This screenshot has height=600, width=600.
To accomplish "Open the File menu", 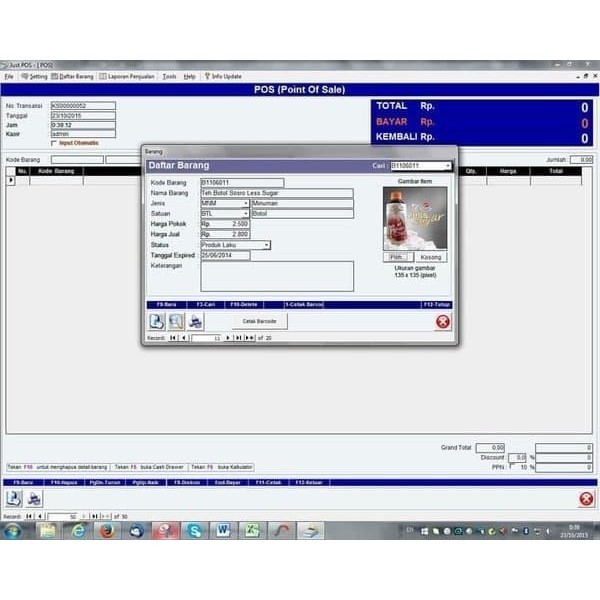I will [x=9, y=77].
